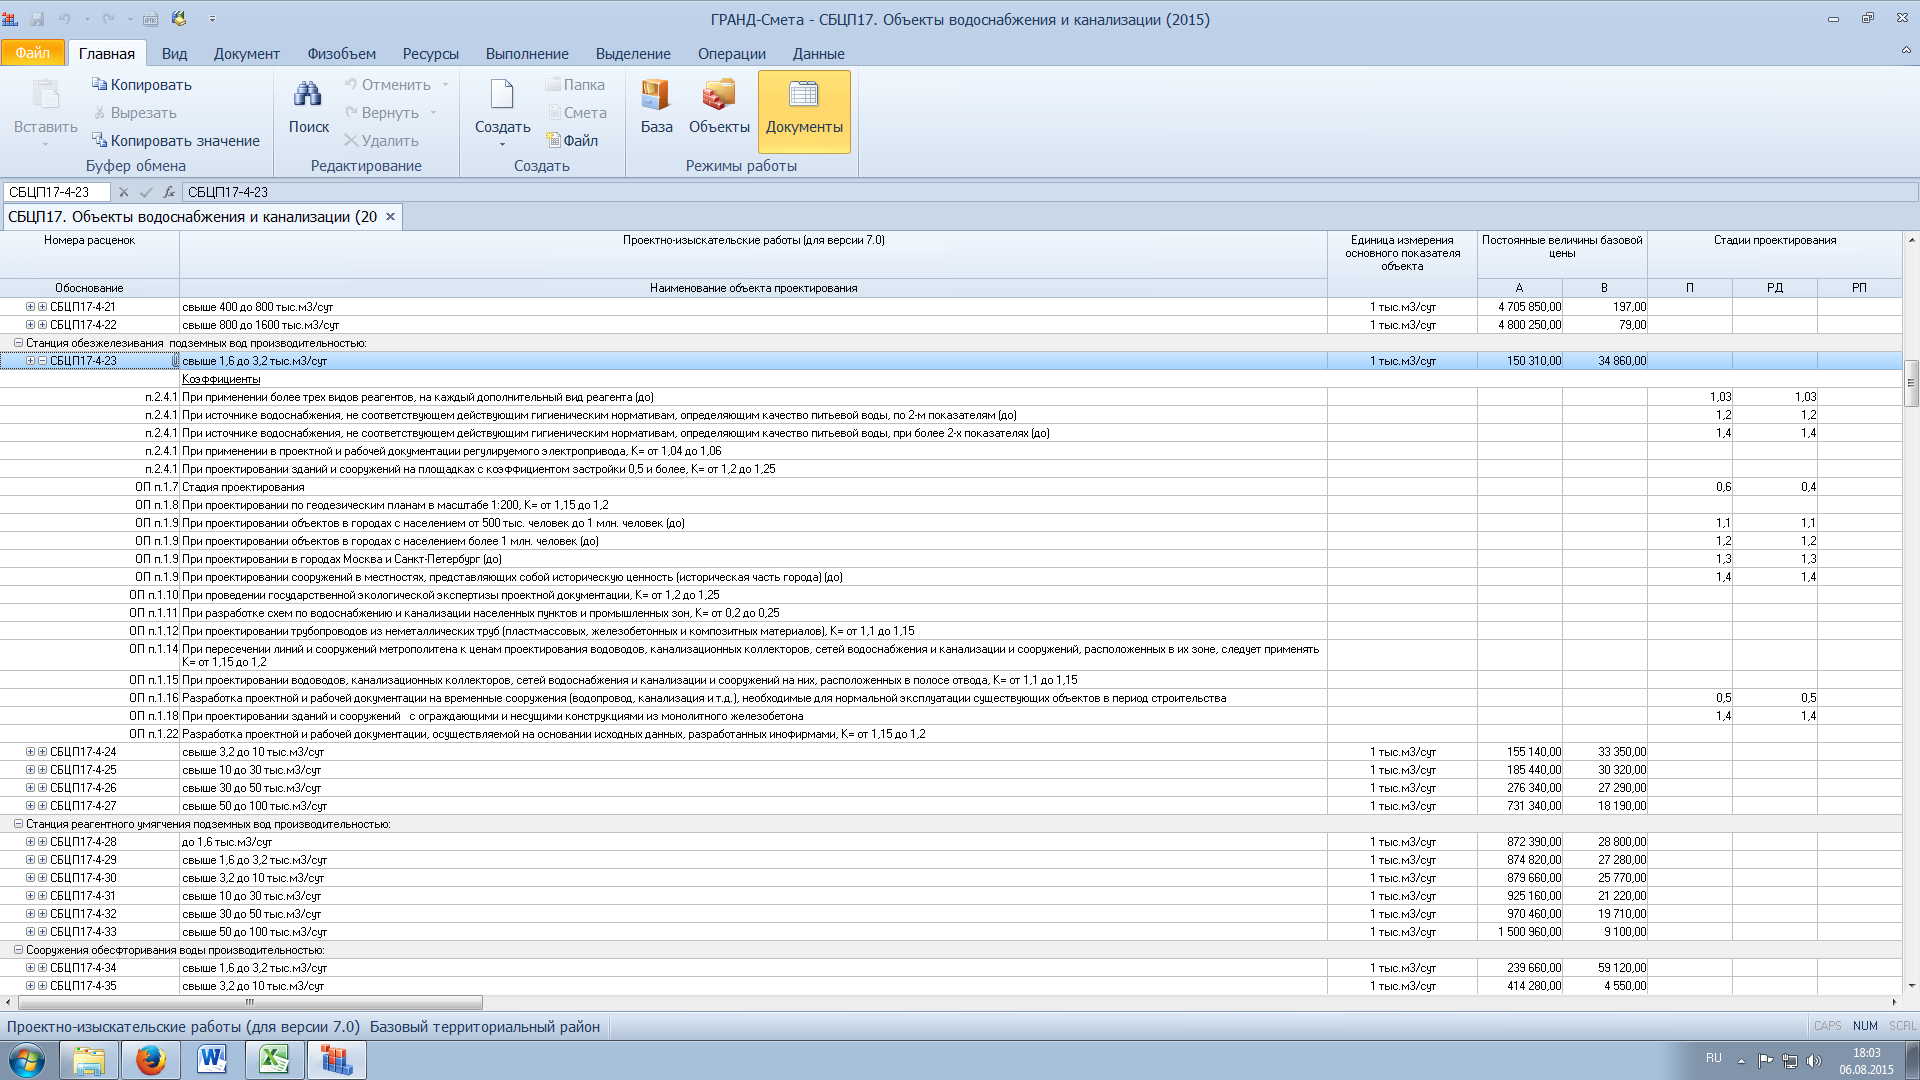Click the Файл item in Создать group
Viewport: 1920px width, 1080px height.
point(572,141)
